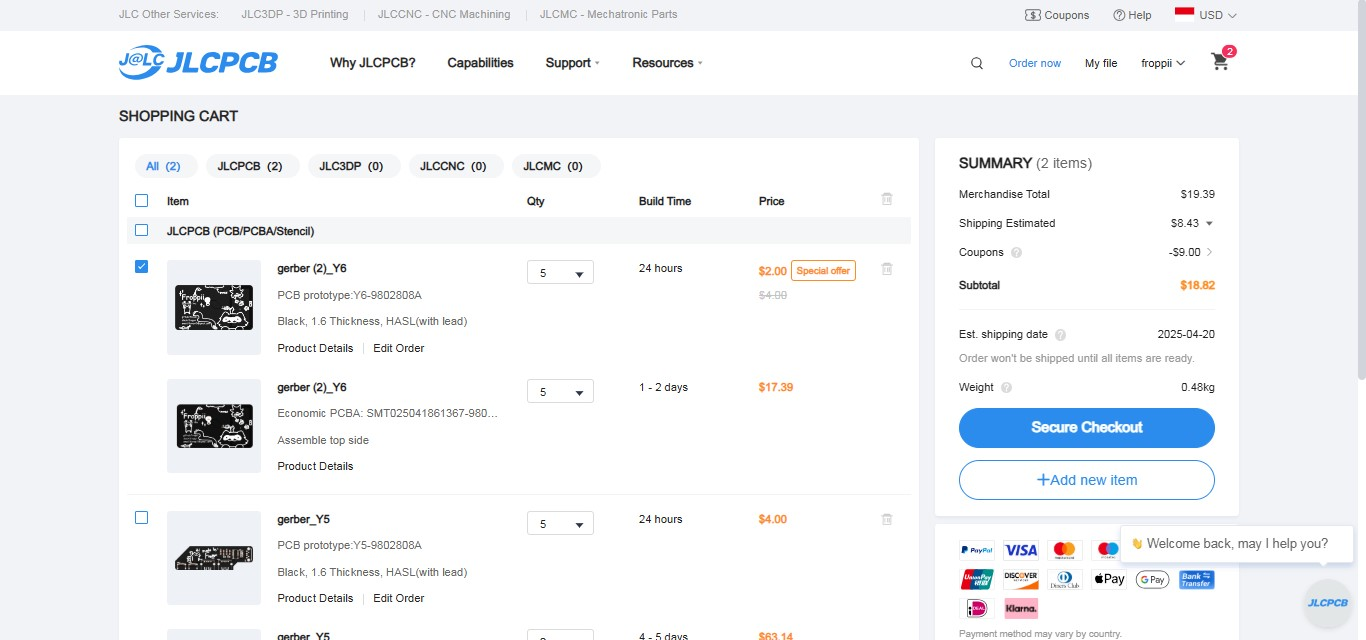The height and width of the screenshot is (640, 1366).
Task: Open Product Details for gerber (2)_Y6 PCB prototype
Action: (315, 348)
